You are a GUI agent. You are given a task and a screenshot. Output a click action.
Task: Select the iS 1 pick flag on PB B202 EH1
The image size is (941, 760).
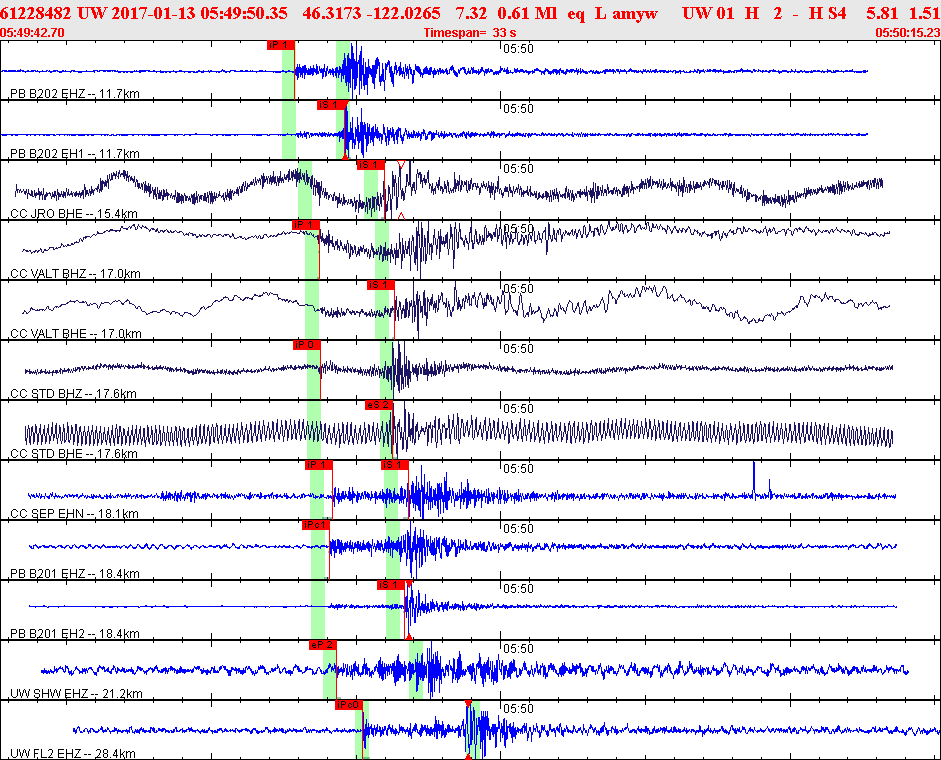pyautogui.click(x=332, y=105)
